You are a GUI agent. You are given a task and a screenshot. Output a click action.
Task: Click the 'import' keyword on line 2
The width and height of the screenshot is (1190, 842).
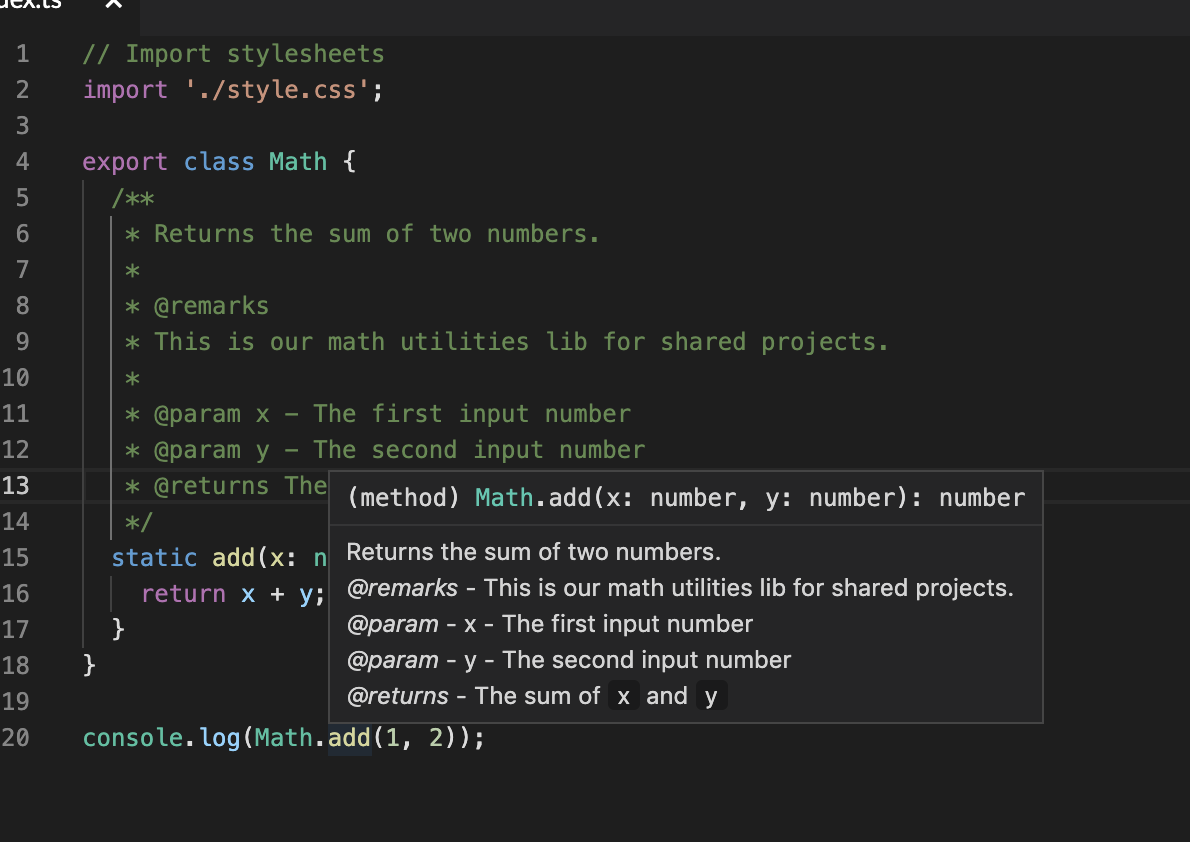(124, 90)
